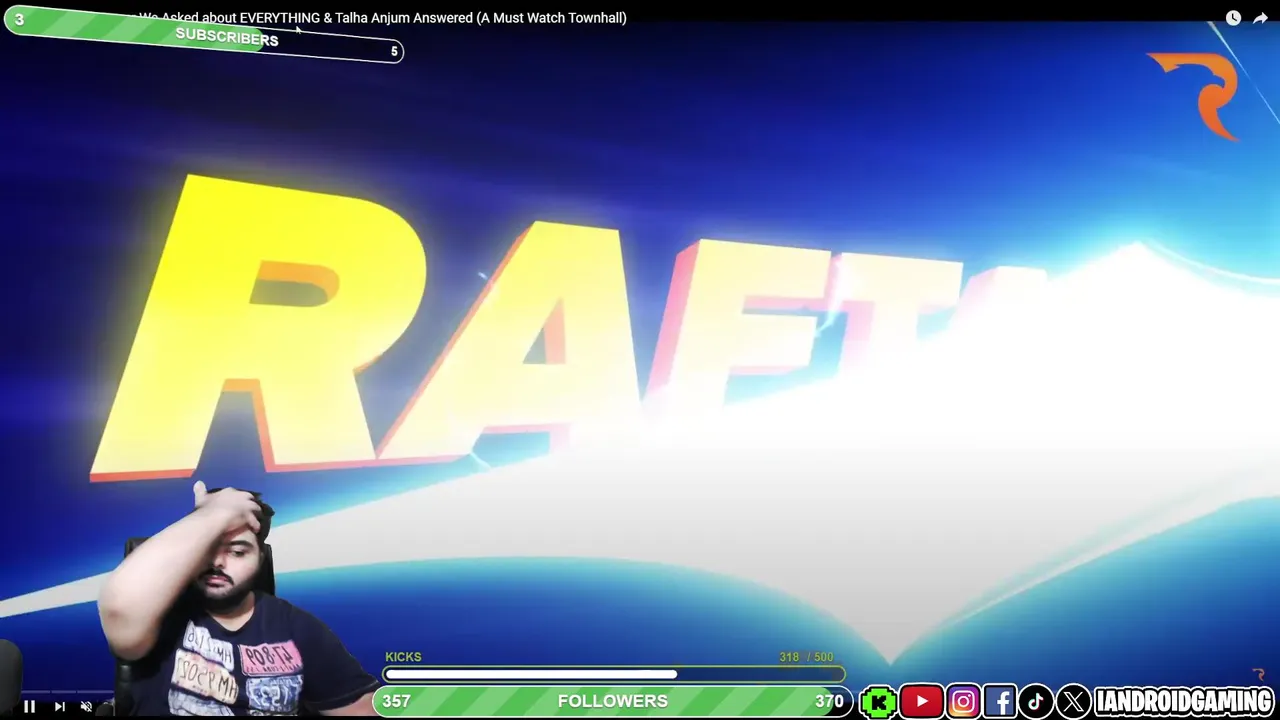Viewport: 1280px width, 720px height.
Task: Click the TikTok logo icon
Action: (1036, 702)
